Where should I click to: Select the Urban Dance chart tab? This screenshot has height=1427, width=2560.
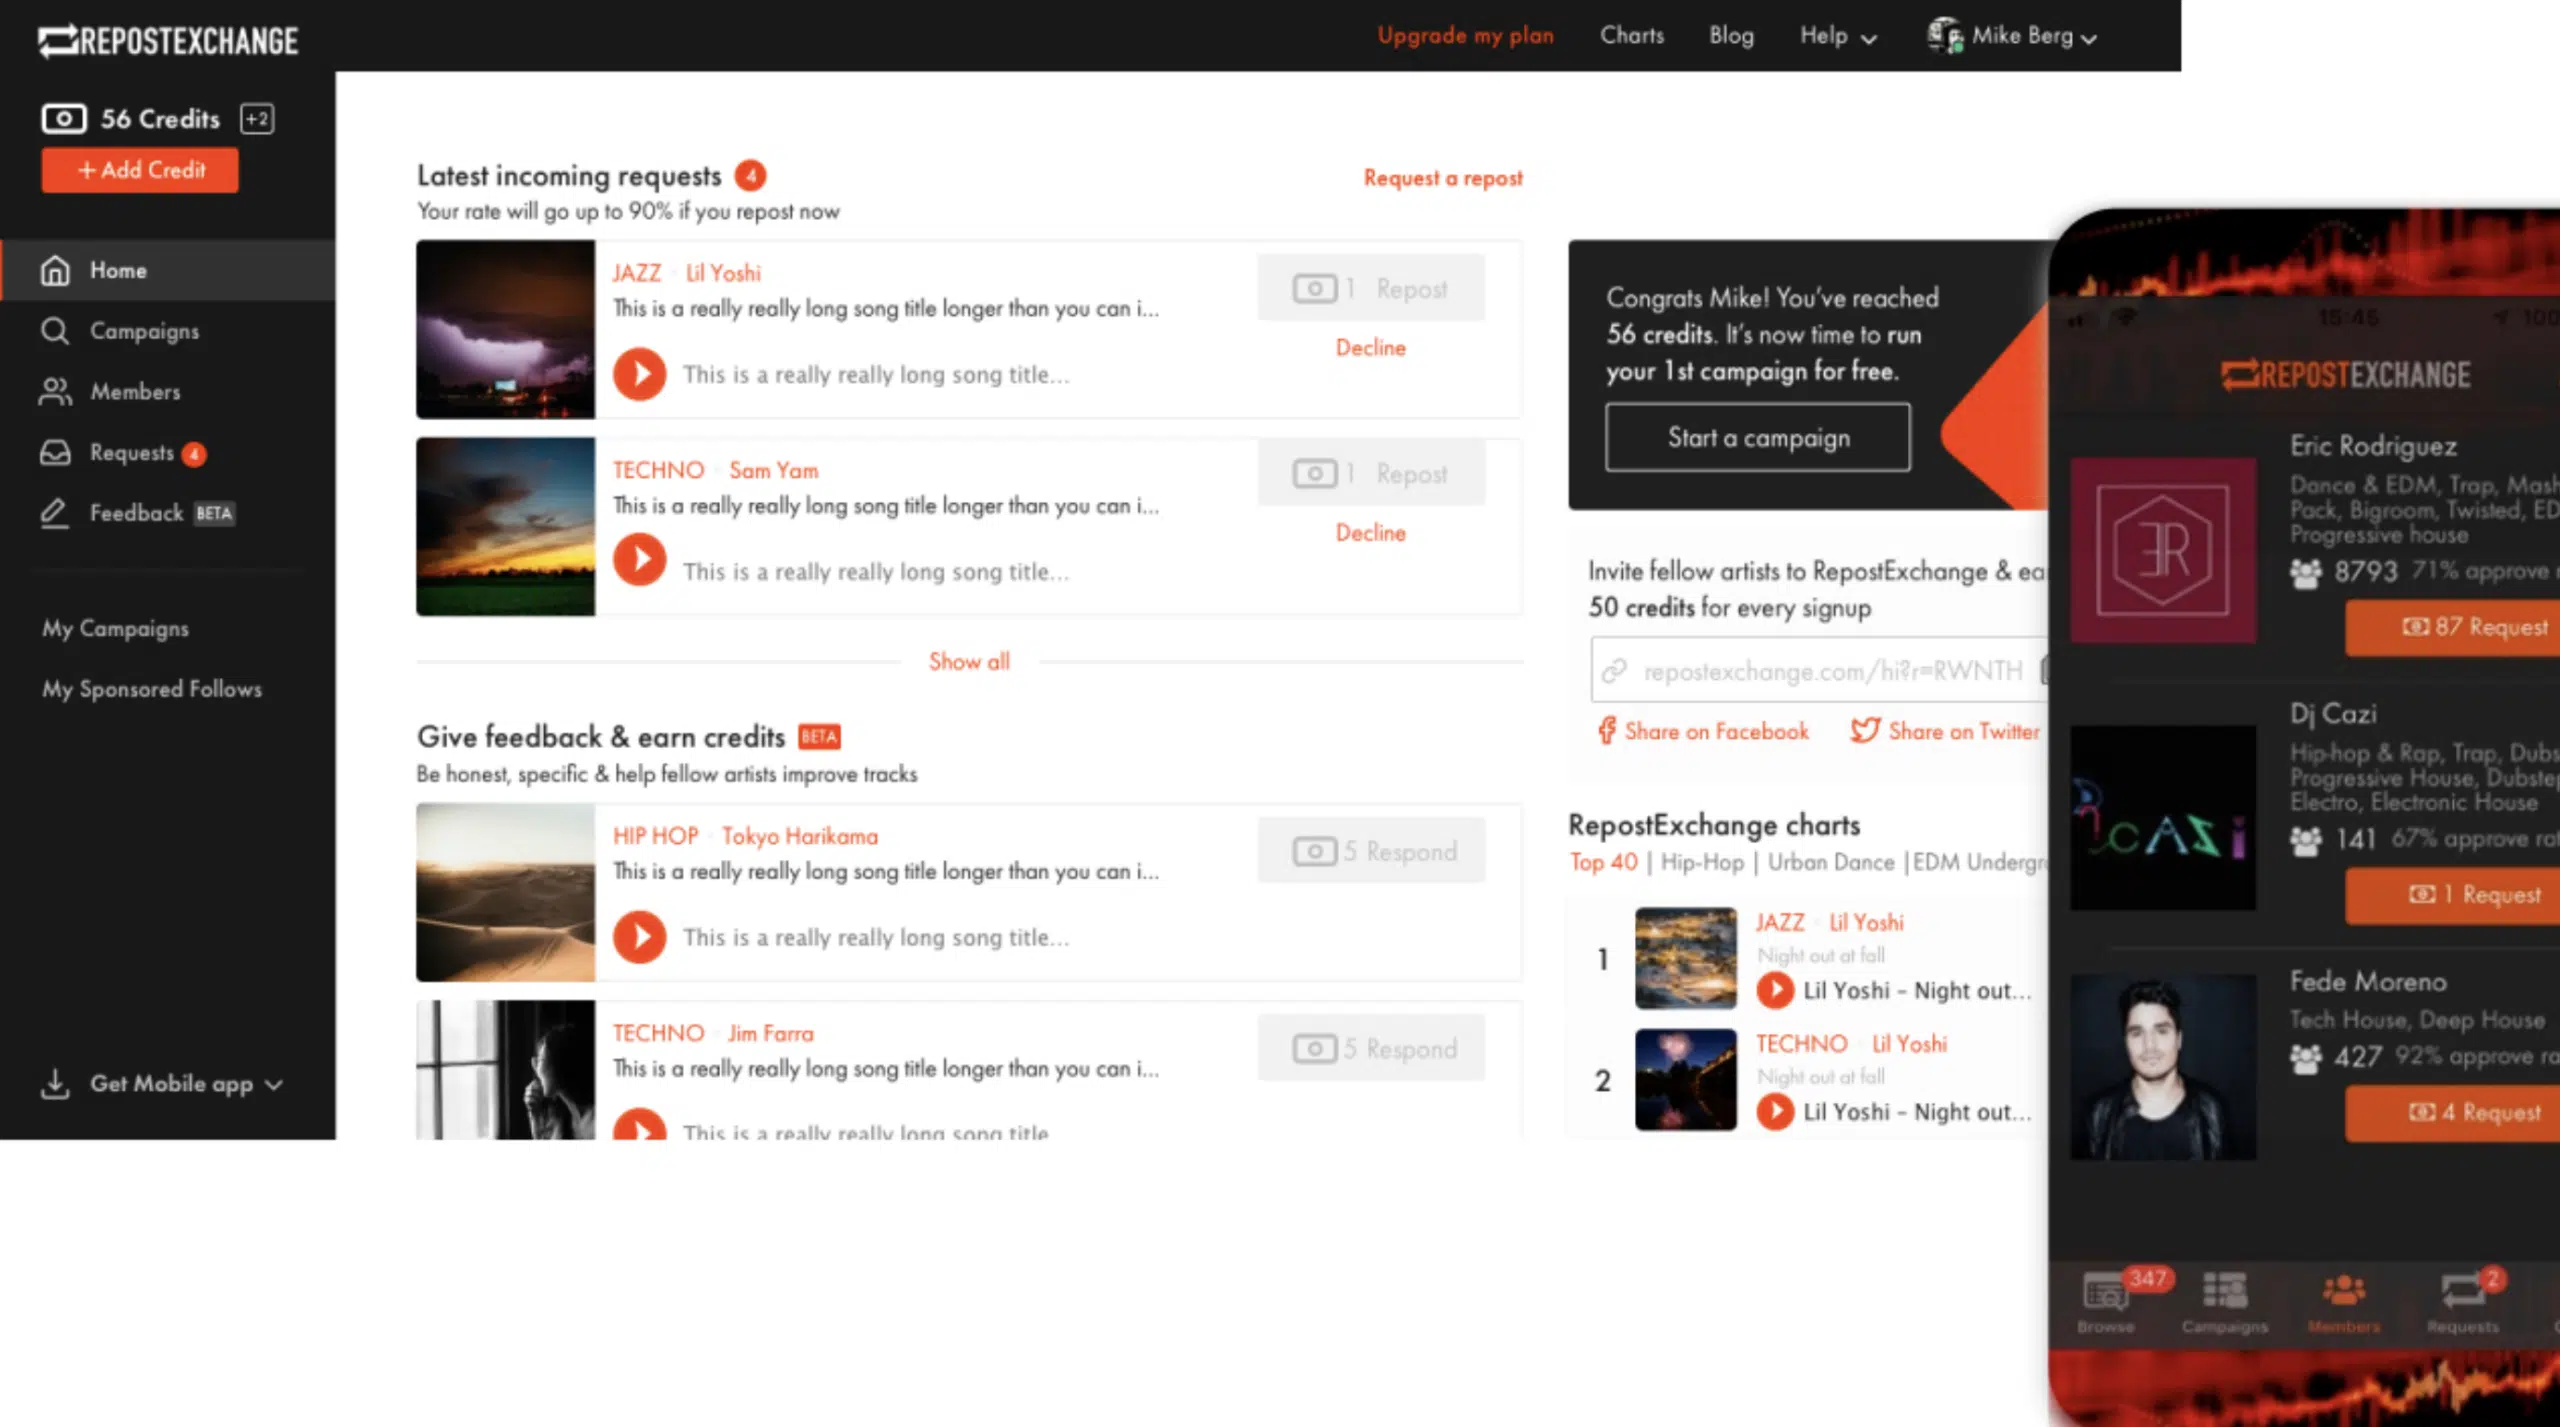pos(1831,862)
